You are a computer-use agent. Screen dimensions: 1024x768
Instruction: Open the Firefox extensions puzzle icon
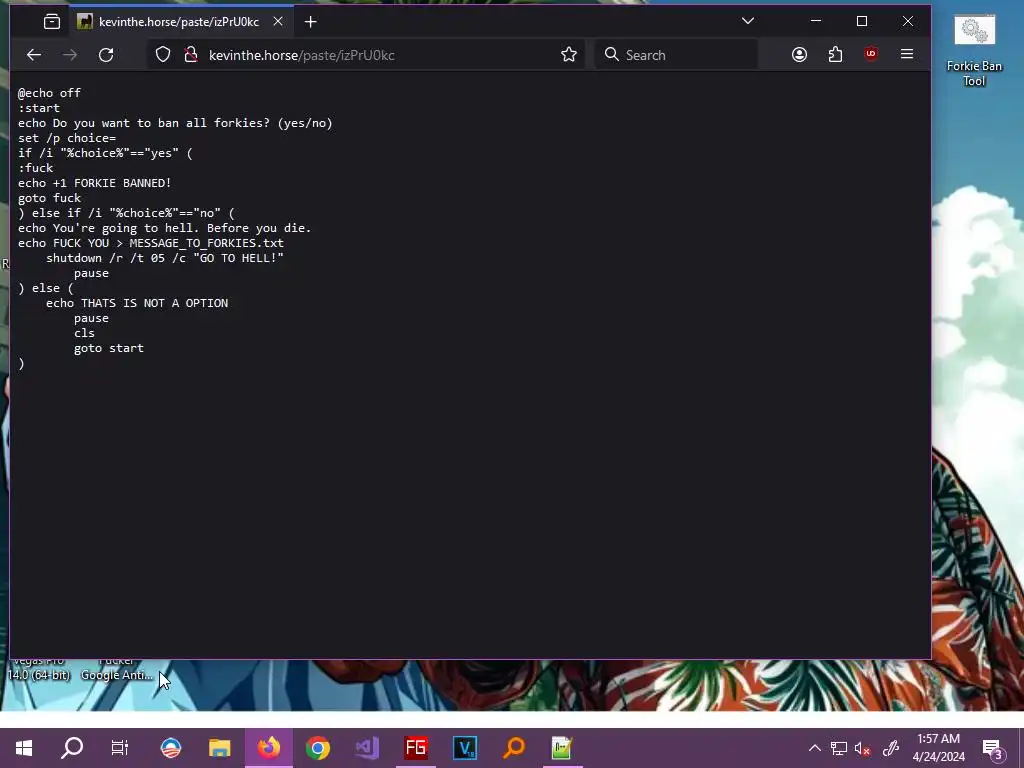click(x=835, y=55)
